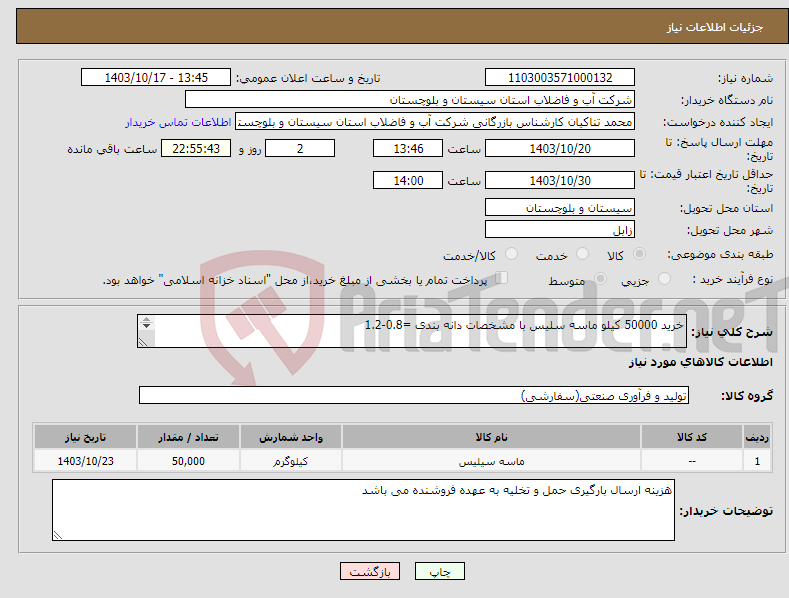Click the price validity date 1403/10/30

point(560,180)
